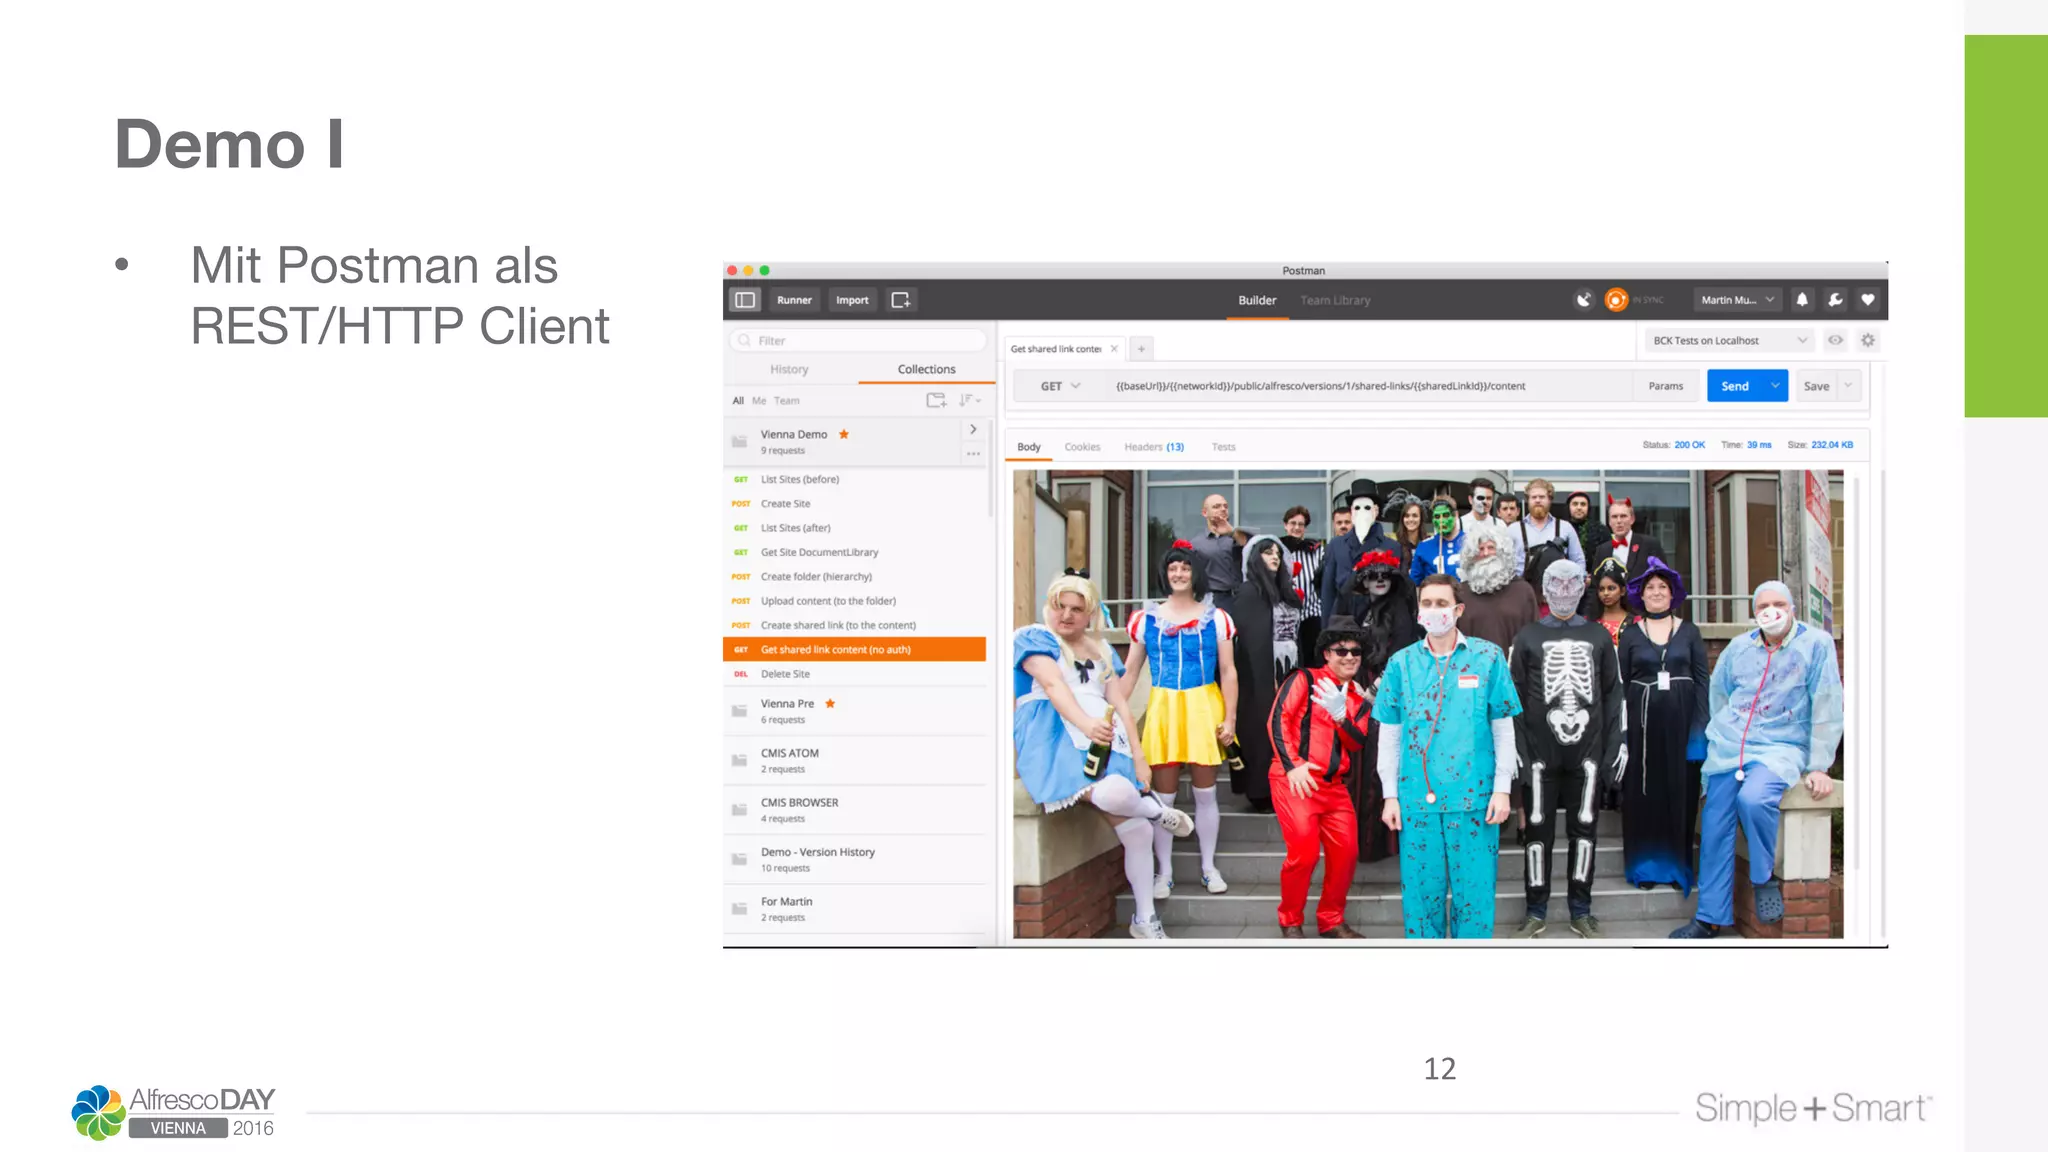This screenshot has width=2048, height=1152.
Task: Add a new request tab with plus
Action: [x=1141, y=349]
